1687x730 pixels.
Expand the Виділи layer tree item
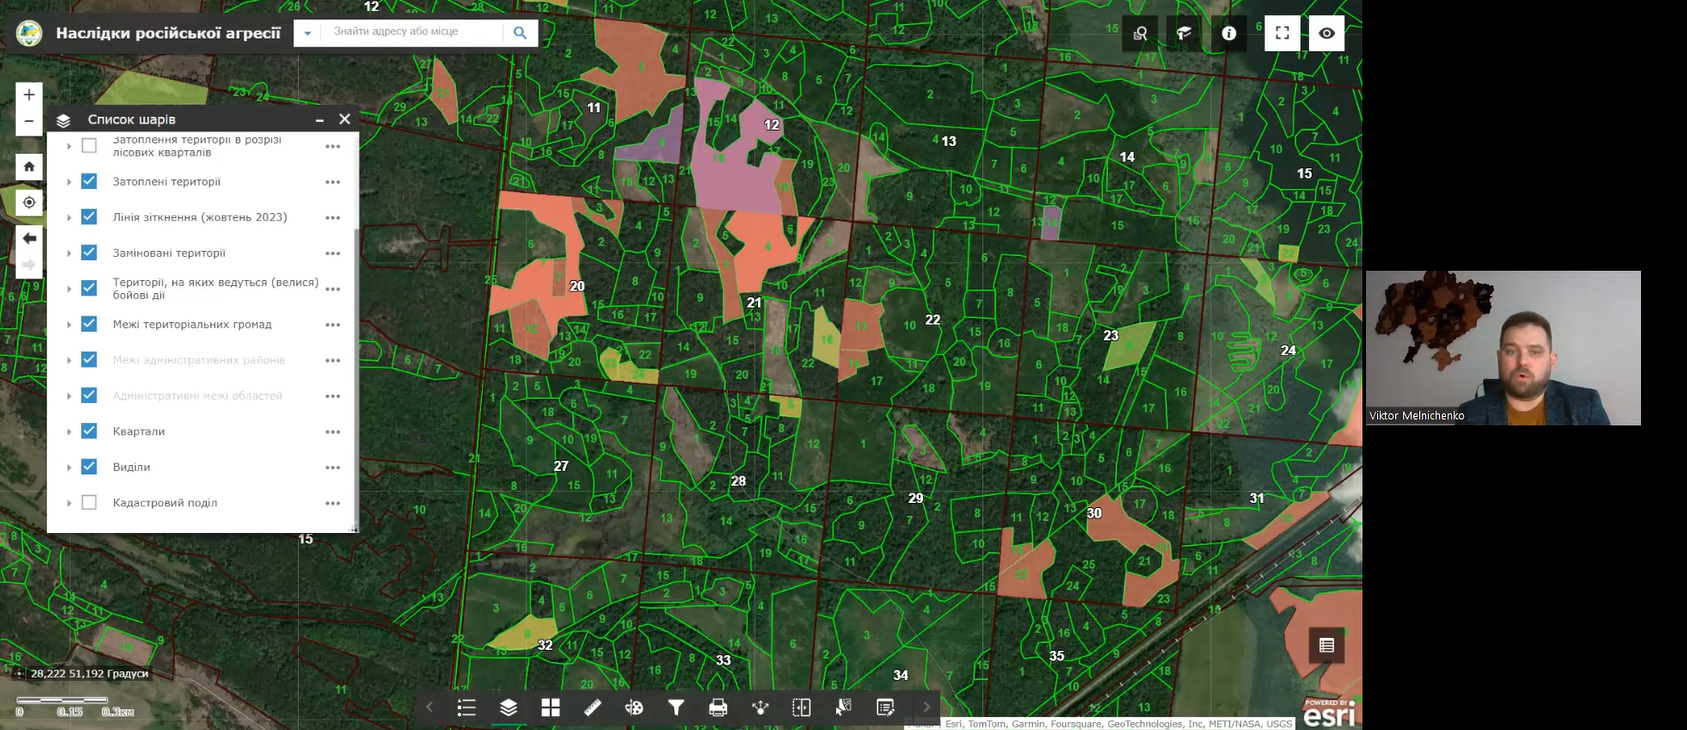[69, 467]
